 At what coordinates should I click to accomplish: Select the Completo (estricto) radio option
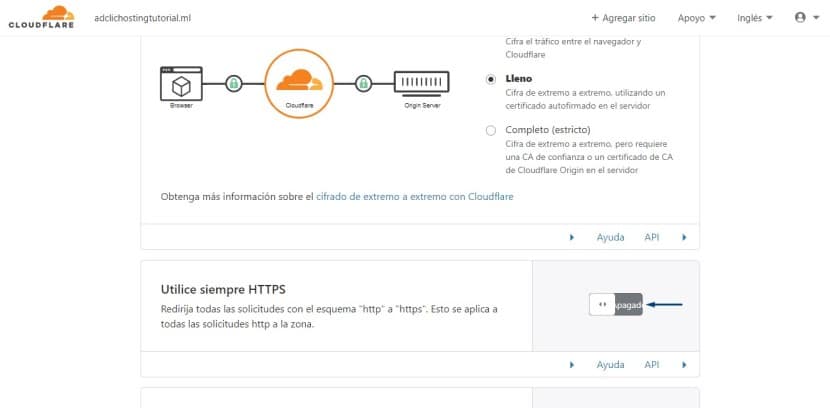(x=491, y=130)
